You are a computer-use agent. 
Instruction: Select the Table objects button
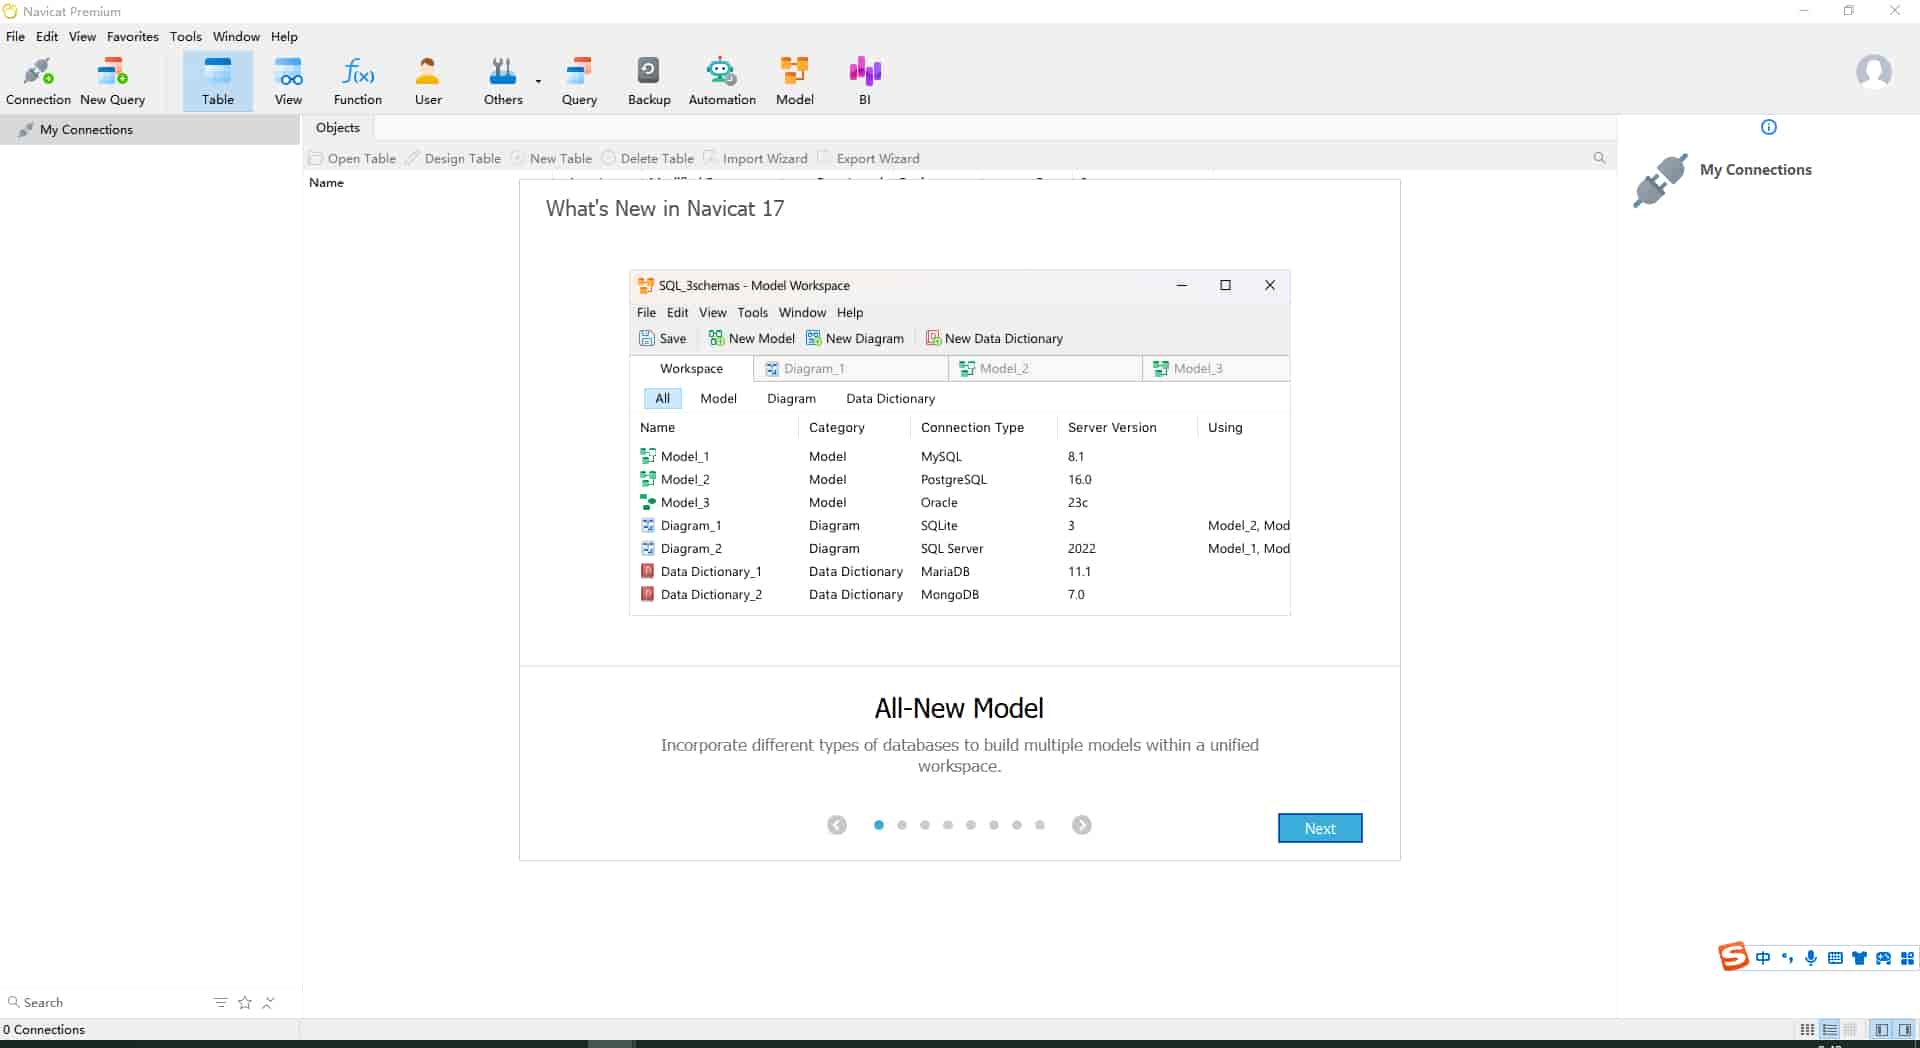[x=217, y=81]
